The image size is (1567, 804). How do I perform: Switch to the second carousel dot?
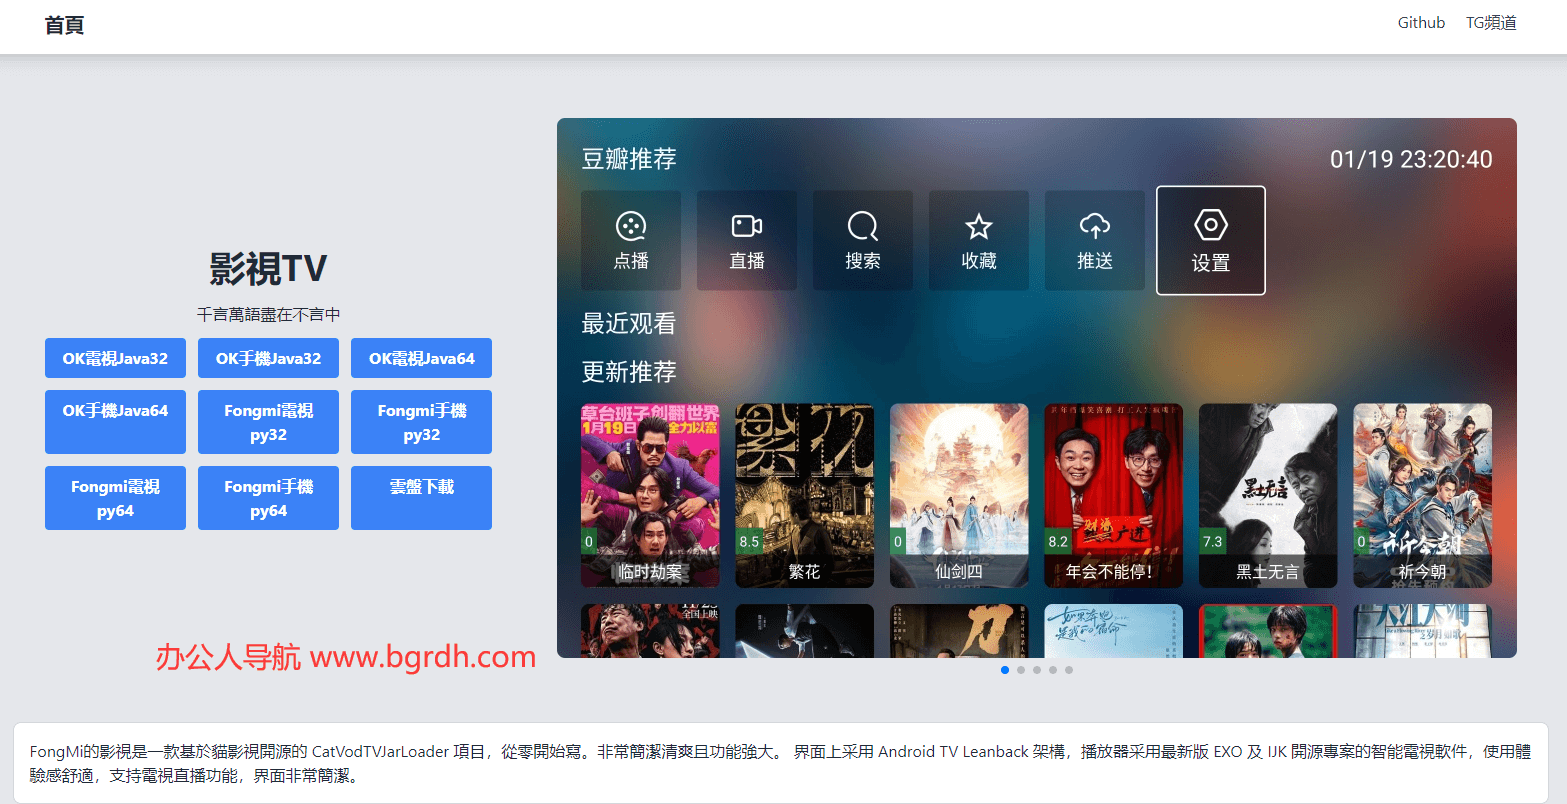1021,670
